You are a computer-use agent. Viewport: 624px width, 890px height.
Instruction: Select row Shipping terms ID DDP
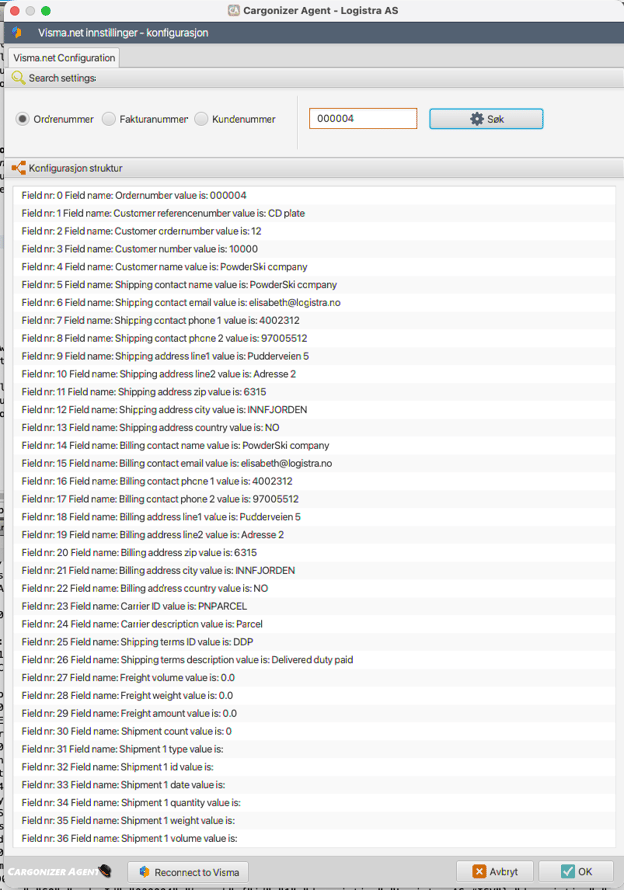314,643
